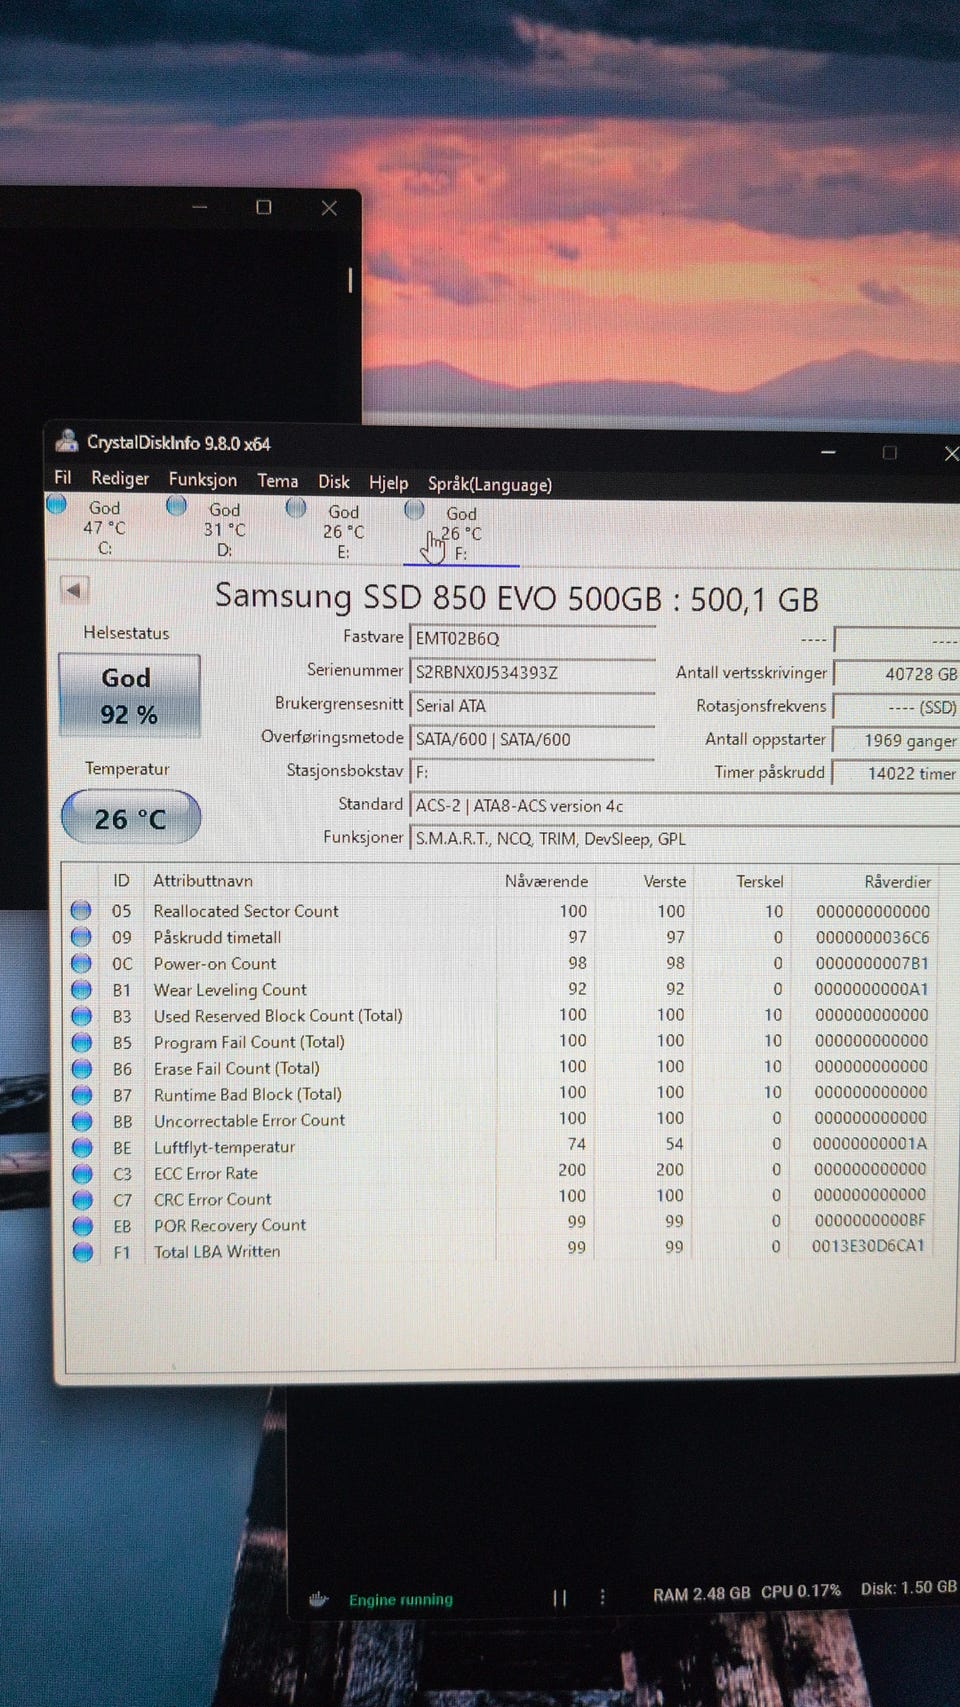Screen dimensions: 960x1707
Task: Click raw value 0013E30D6CA1
Action: click(x=868, y=1246)
